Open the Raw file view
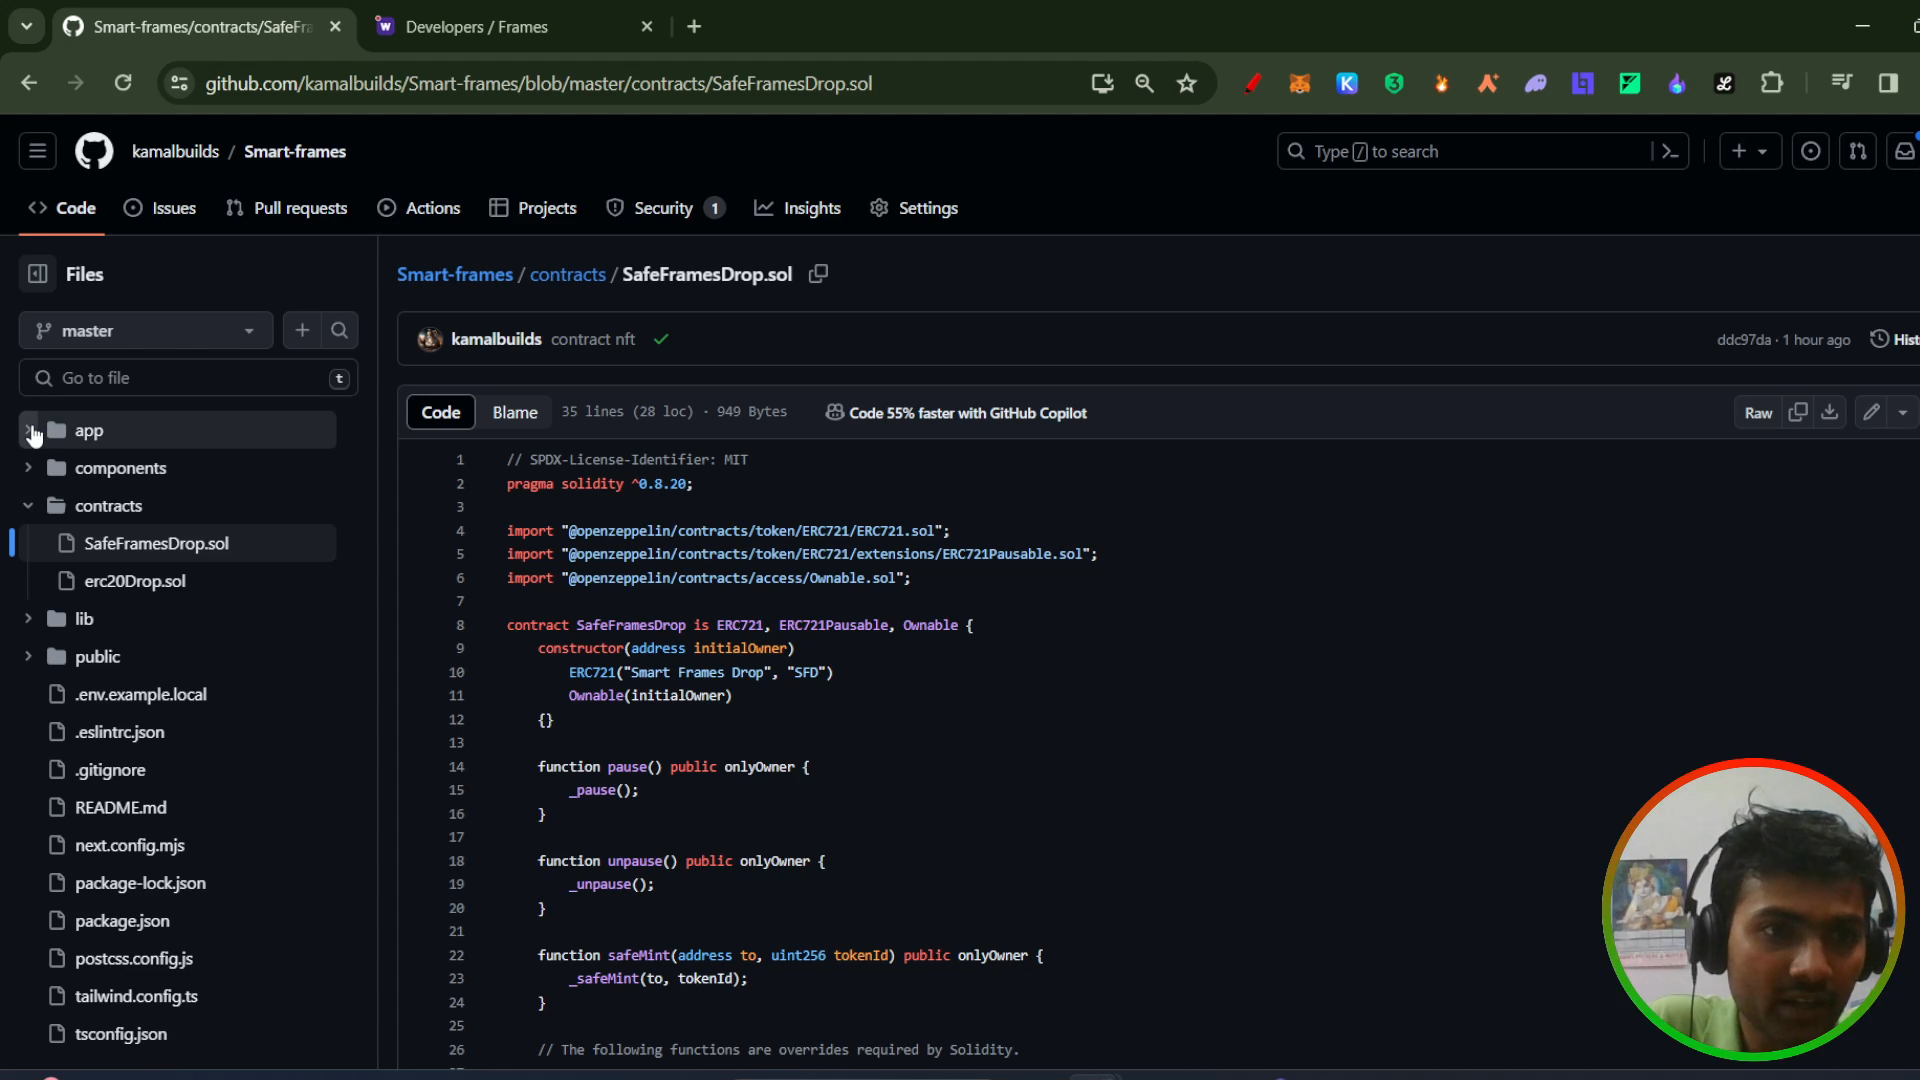This screenshot has height=1080, width=1920. [x=1758, y=413]
